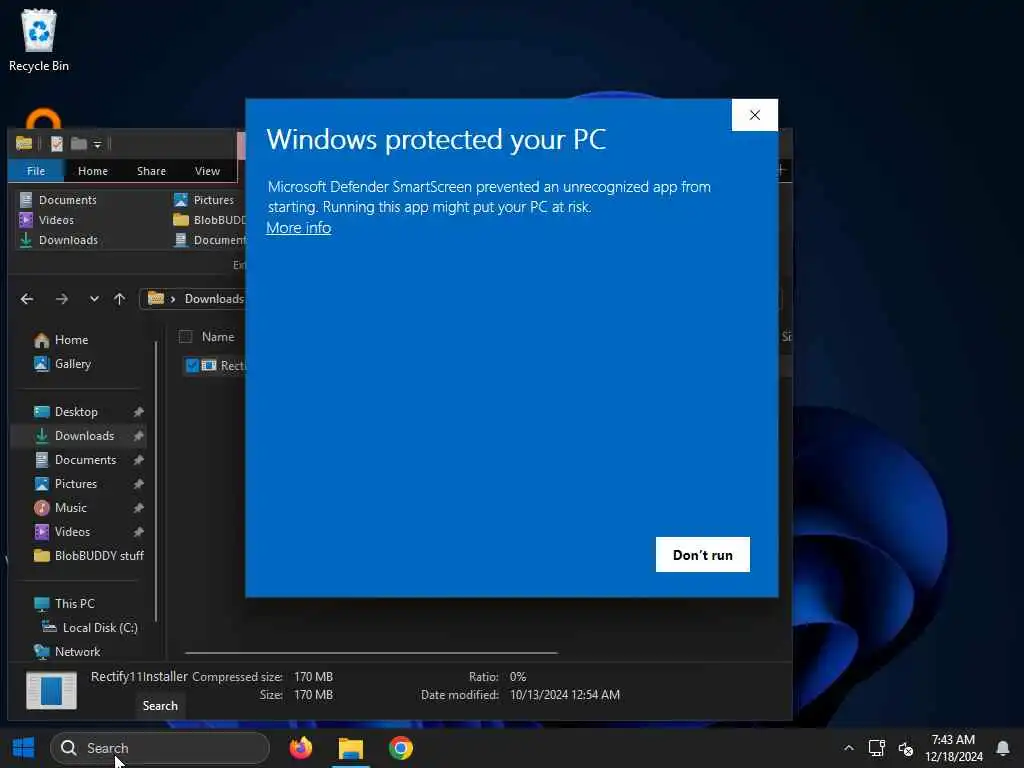Click the More info link
Image resolution: width=1024 pixels, height=768 pixels.
pos(298,227)
